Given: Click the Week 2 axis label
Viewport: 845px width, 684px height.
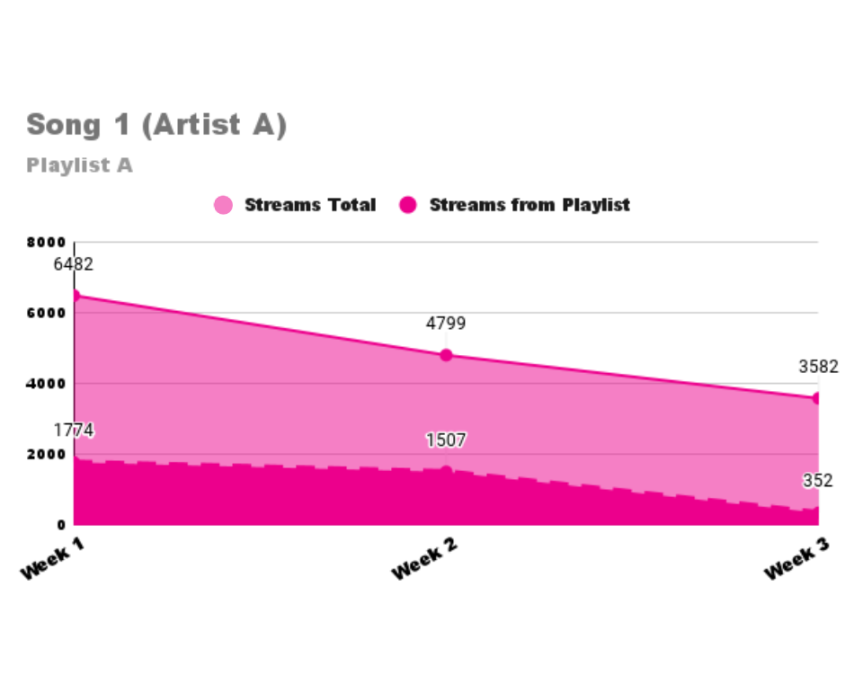Looking at the screenshot, I should (424, 558).
